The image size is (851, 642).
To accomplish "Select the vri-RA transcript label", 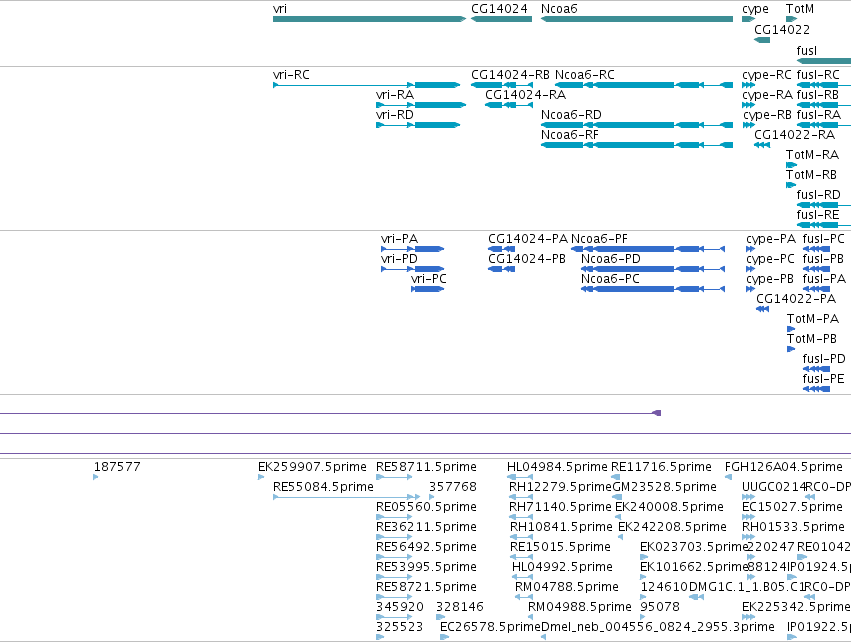I will [395, 94].
